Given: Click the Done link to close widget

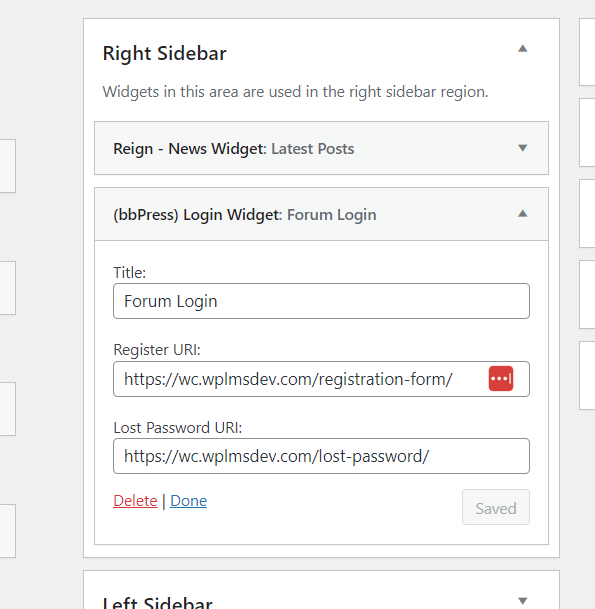Looking at the screenshot, I should pos(188,501).
